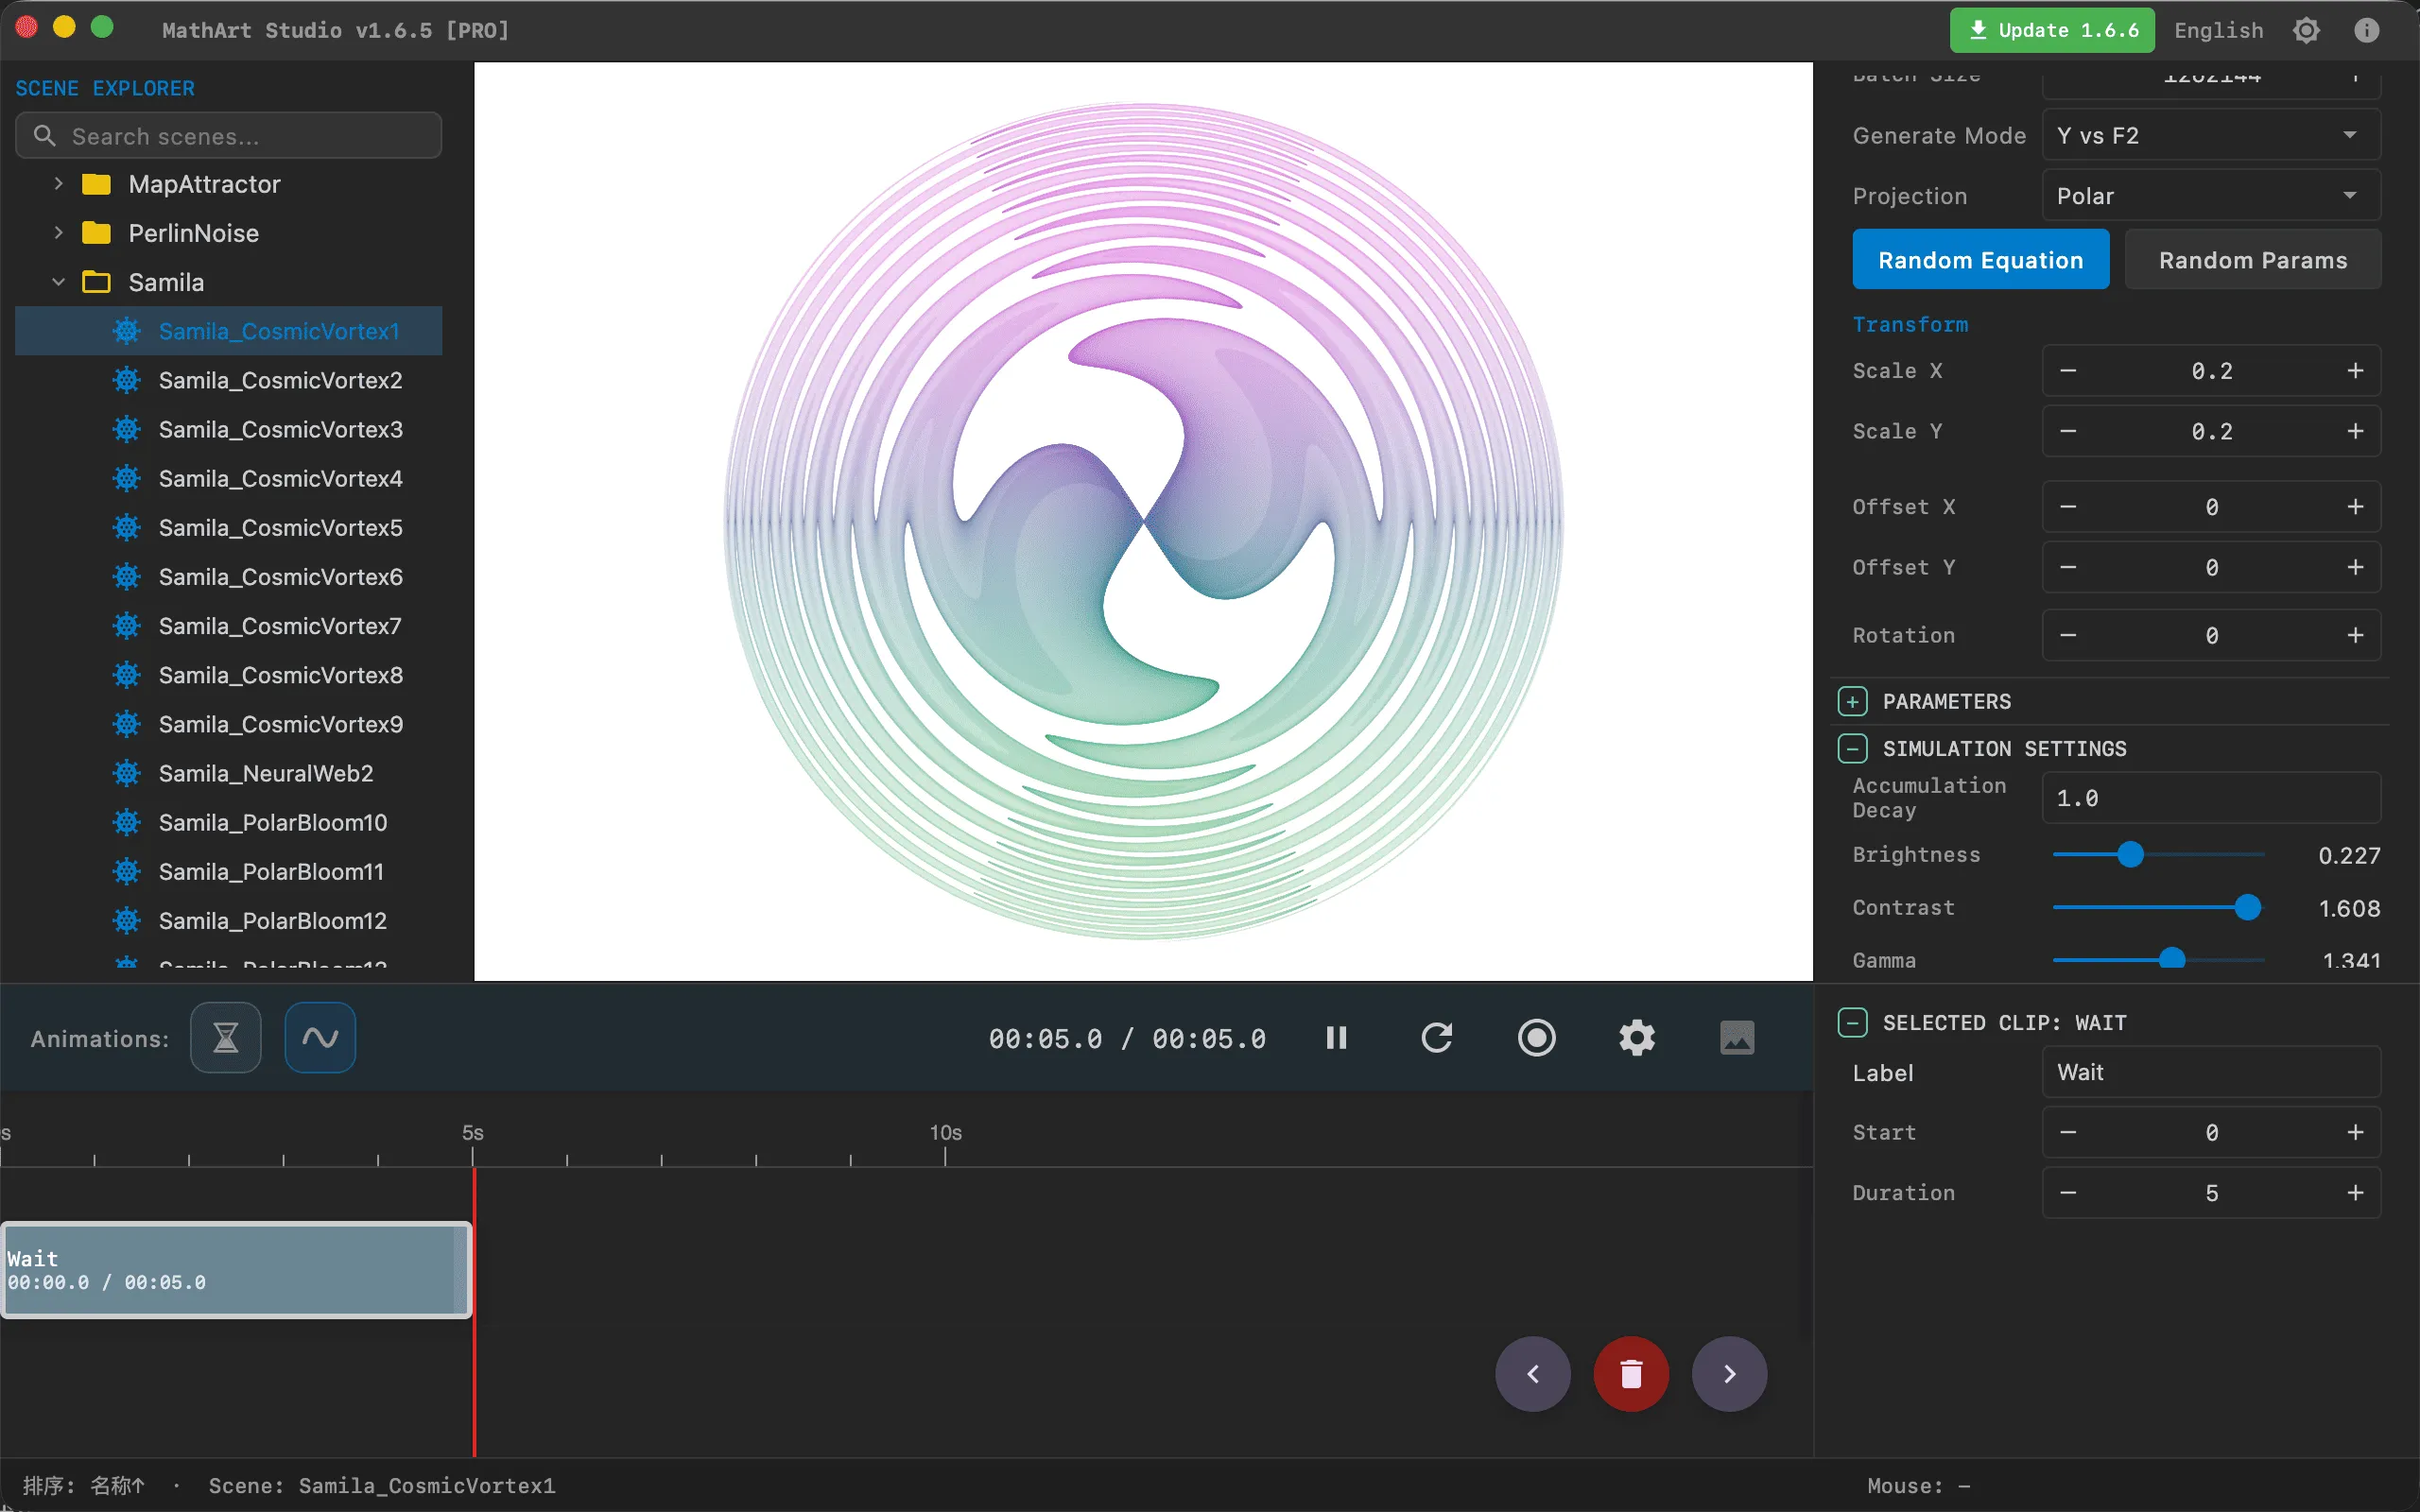Select scene Samila_NeuralWeb2
This screenshot has width=2420, height=1512.
tap(228, 773)
